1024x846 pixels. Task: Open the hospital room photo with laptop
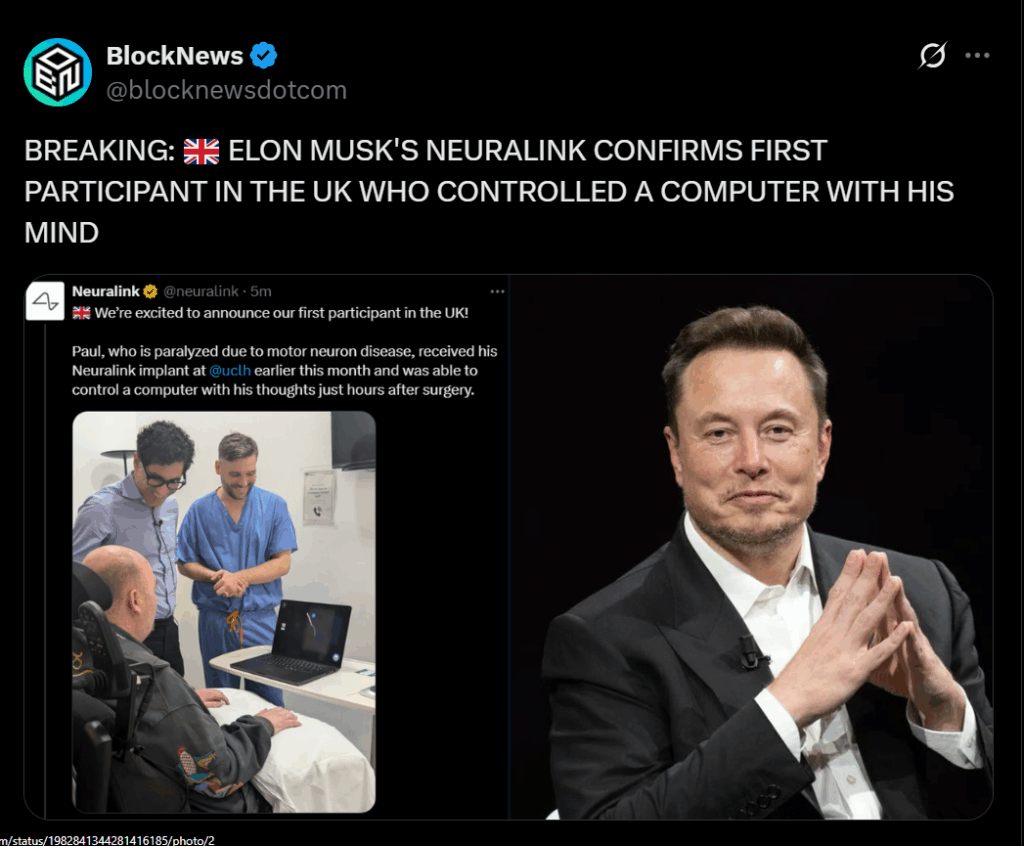(x=224, y=611)
